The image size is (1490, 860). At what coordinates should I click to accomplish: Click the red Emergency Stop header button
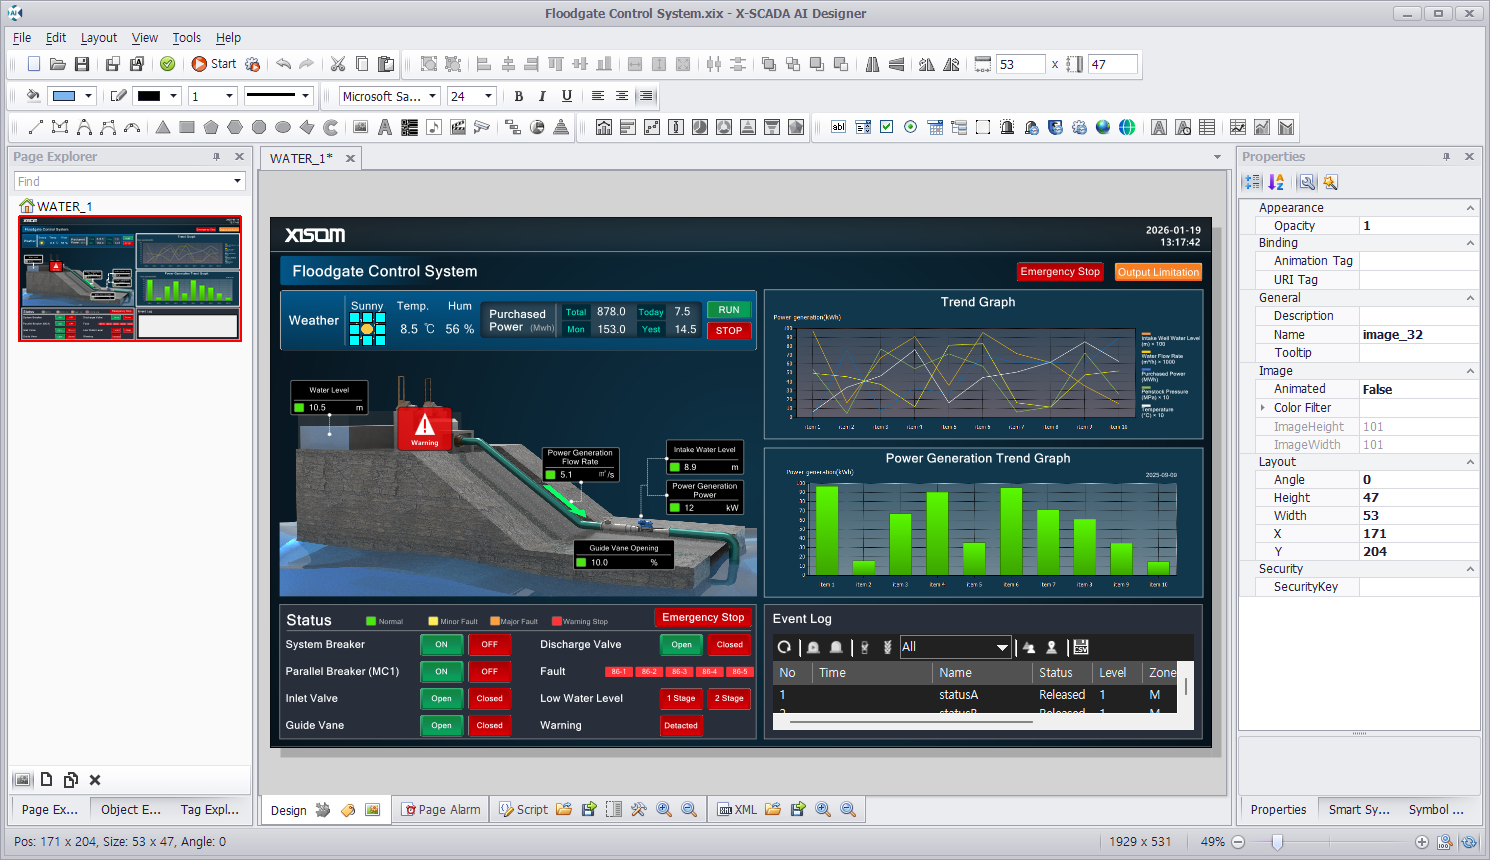pos(1059,272)
